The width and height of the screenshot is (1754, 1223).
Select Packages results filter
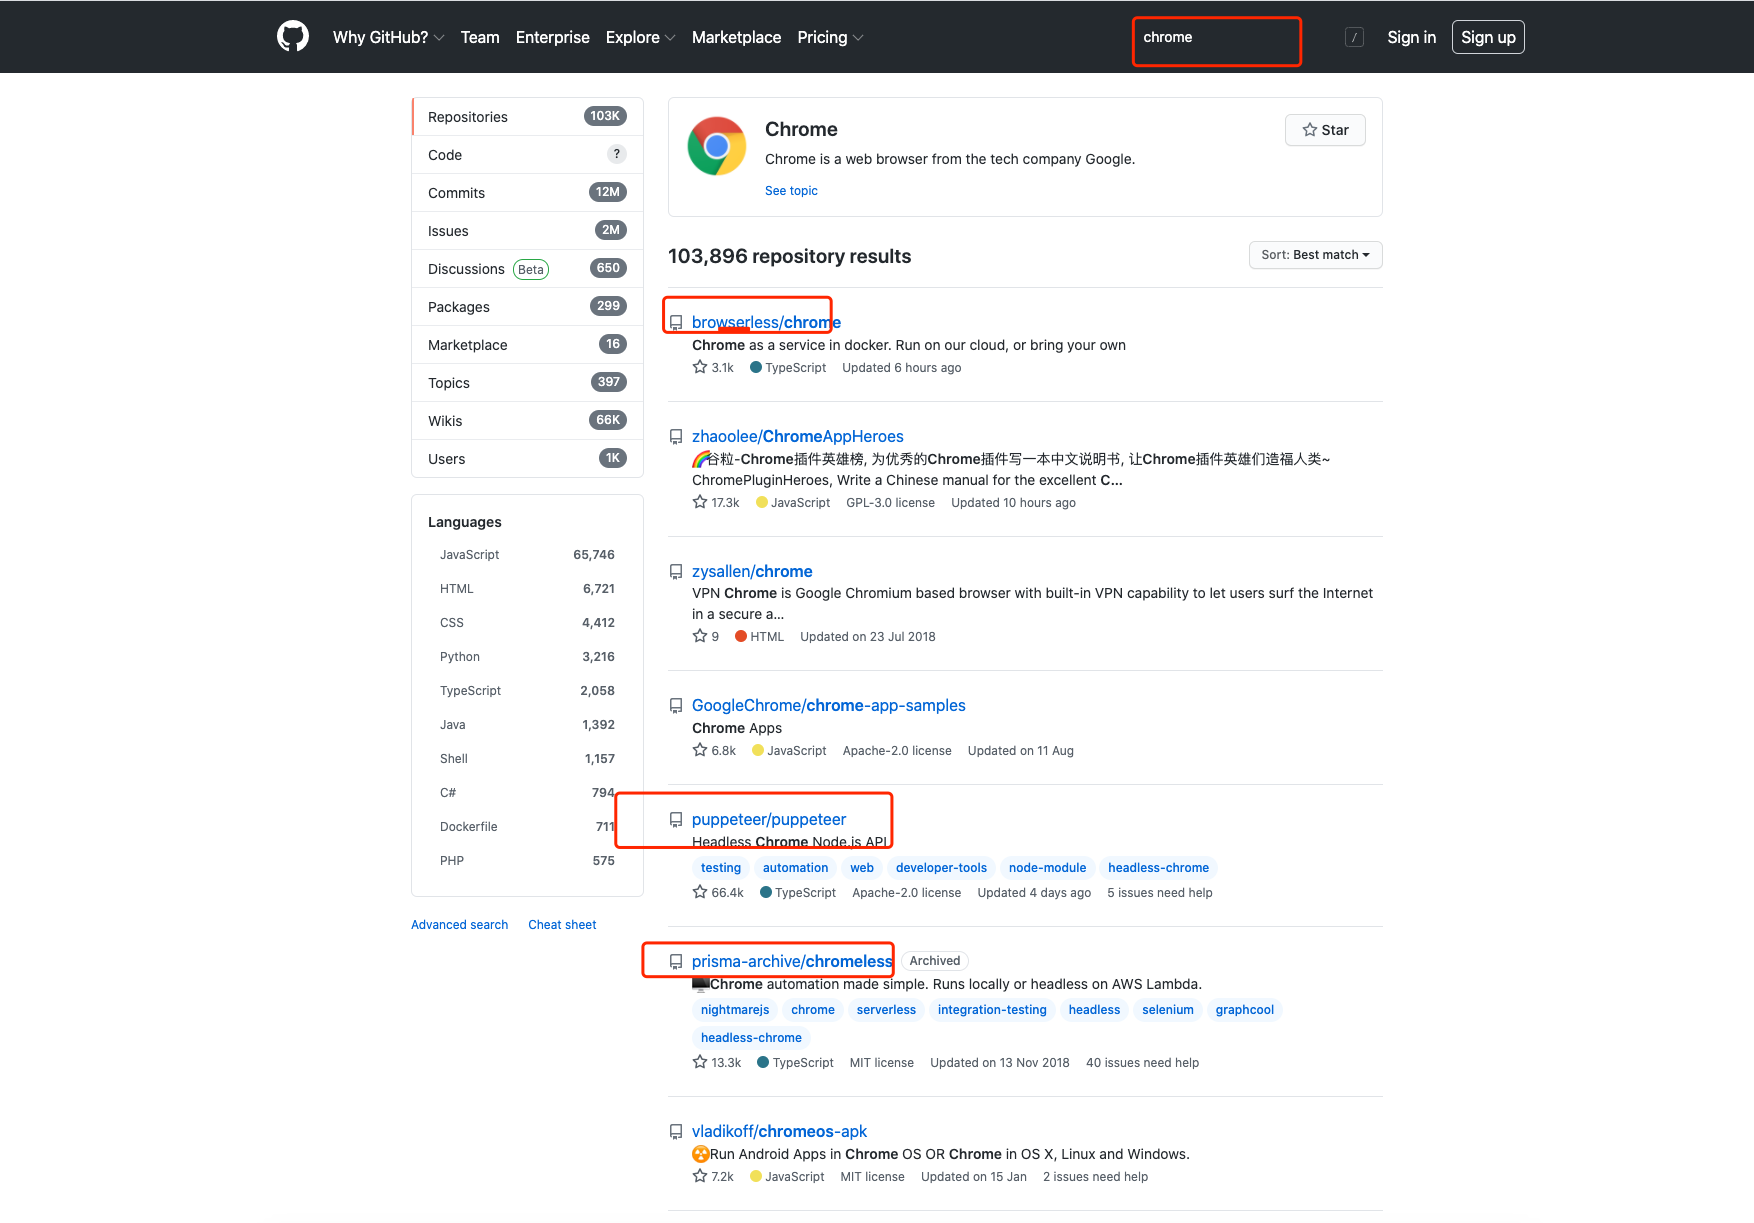[527, 307]
